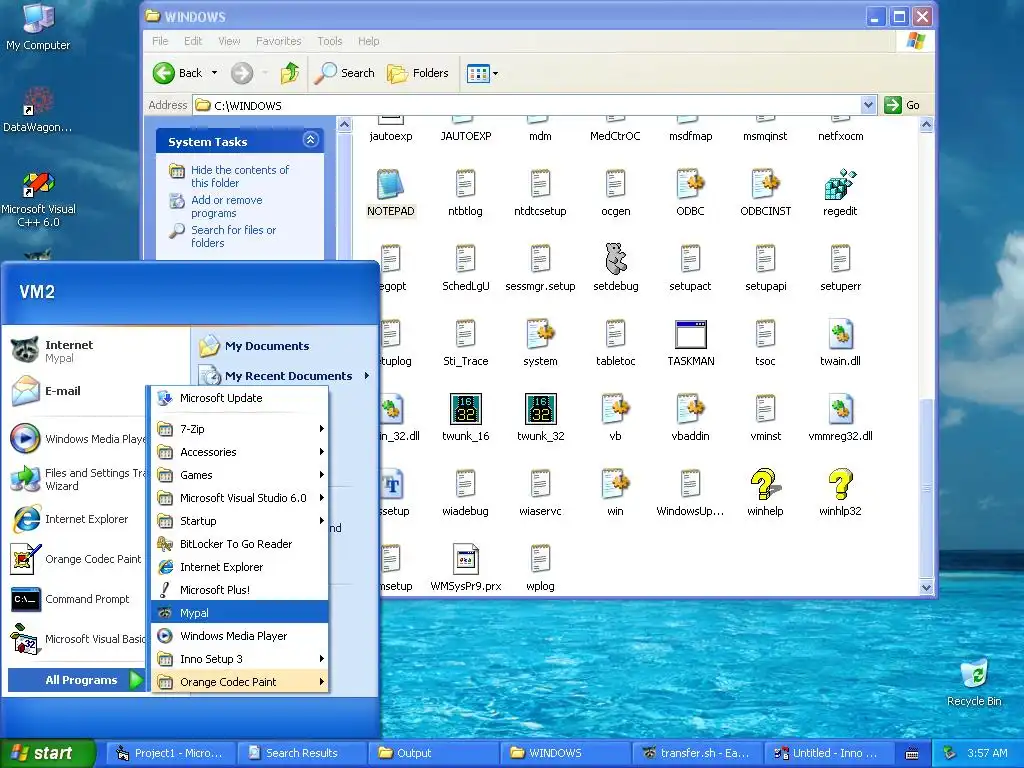
Task: Select the ntbtlog text file
Action: click(x=466, y=185)
